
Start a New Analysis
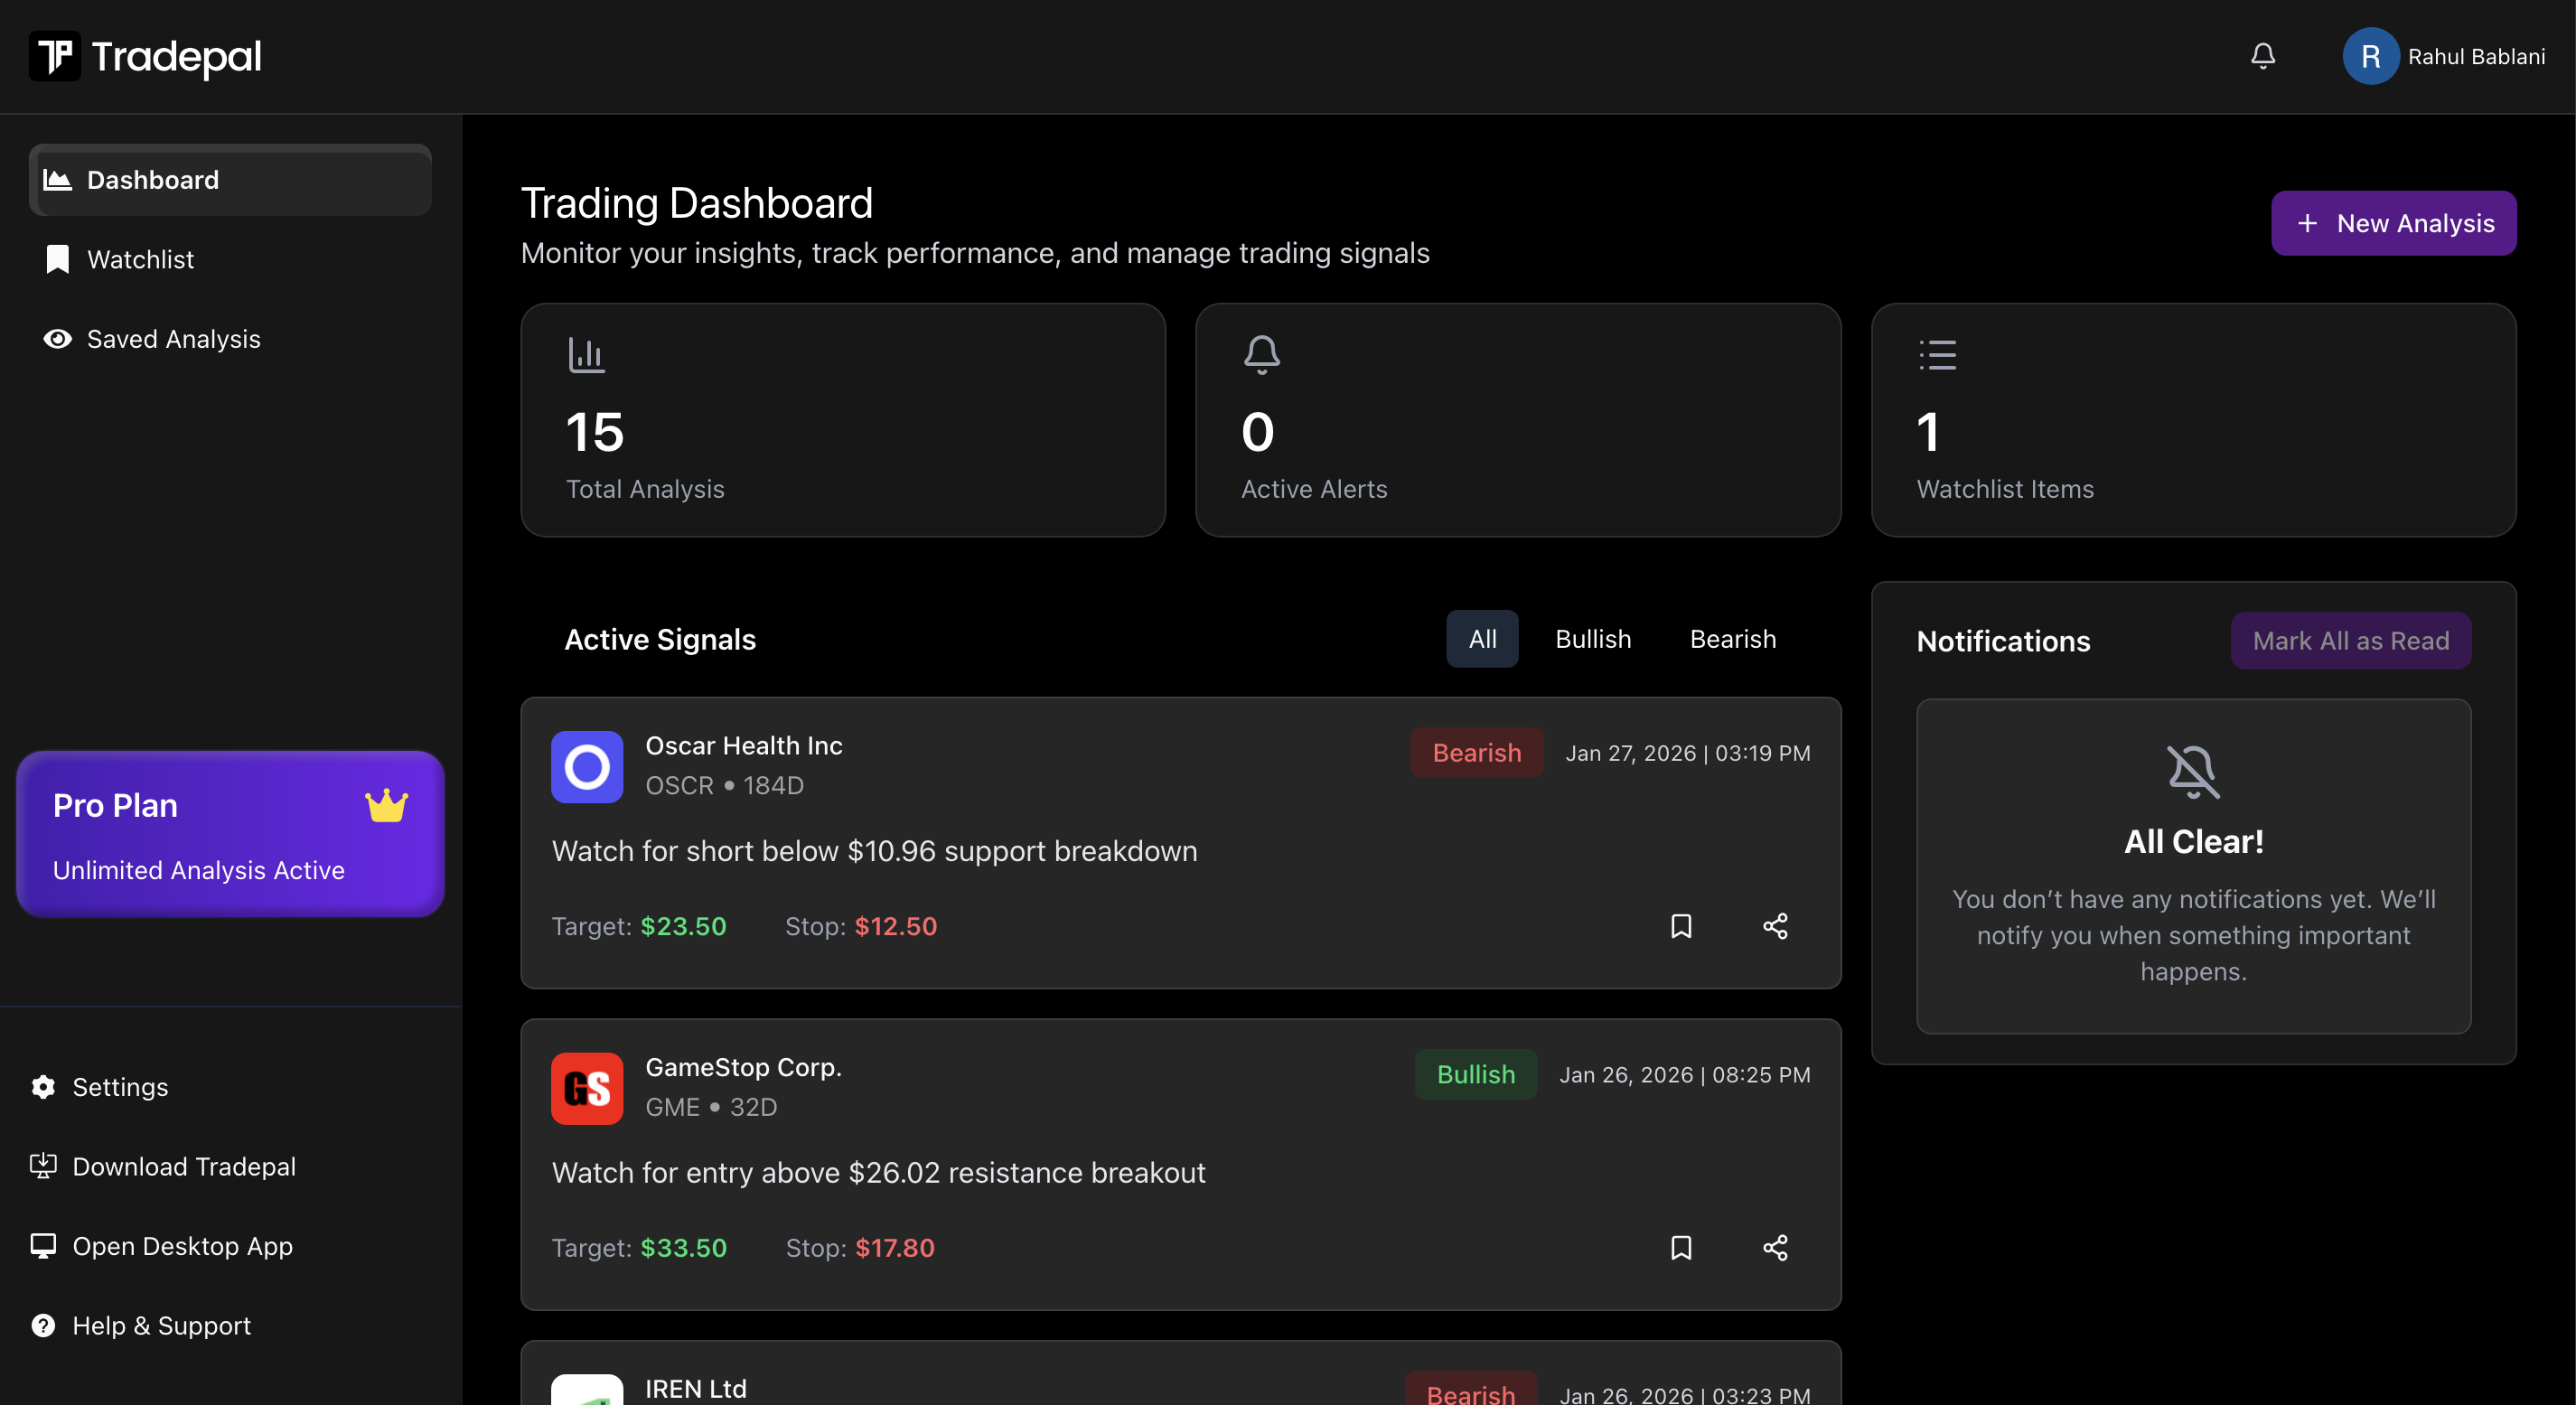[x=2393, y=222]
